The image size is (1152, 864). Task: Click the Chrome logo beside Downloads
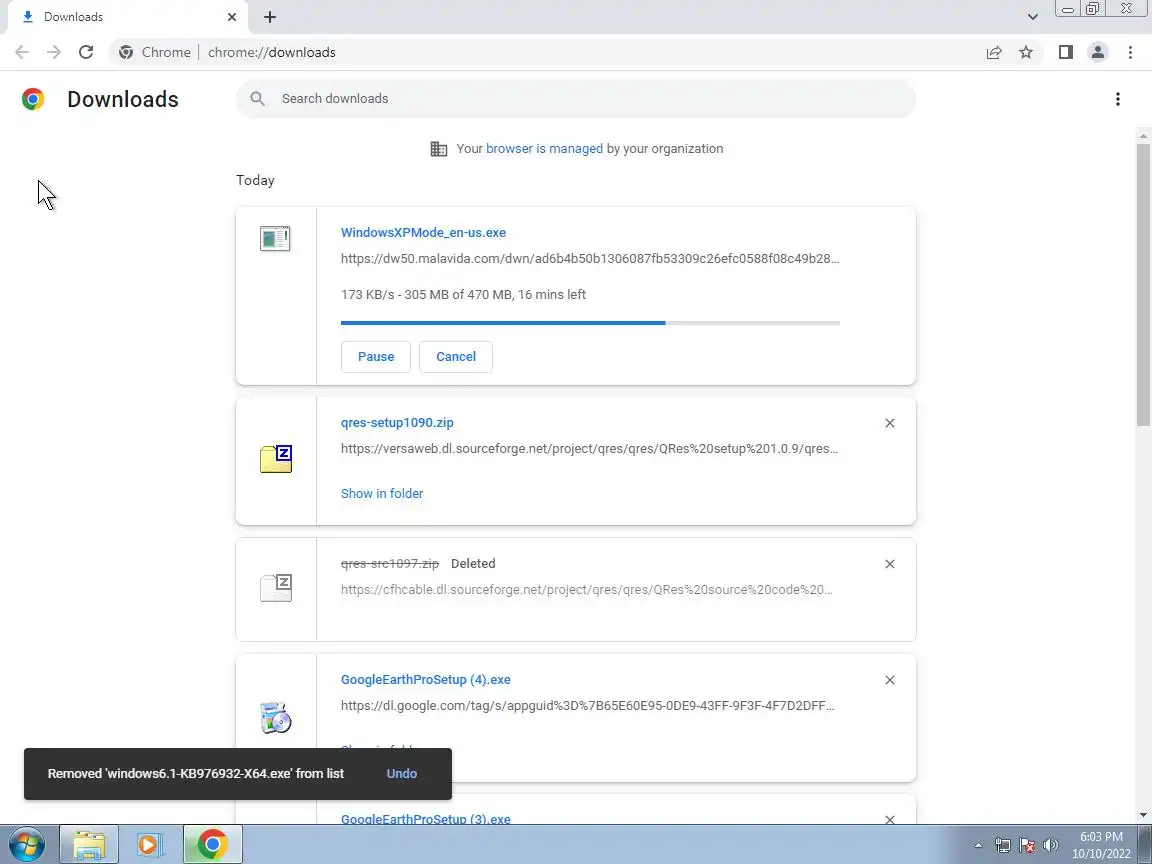coord(33,99)
